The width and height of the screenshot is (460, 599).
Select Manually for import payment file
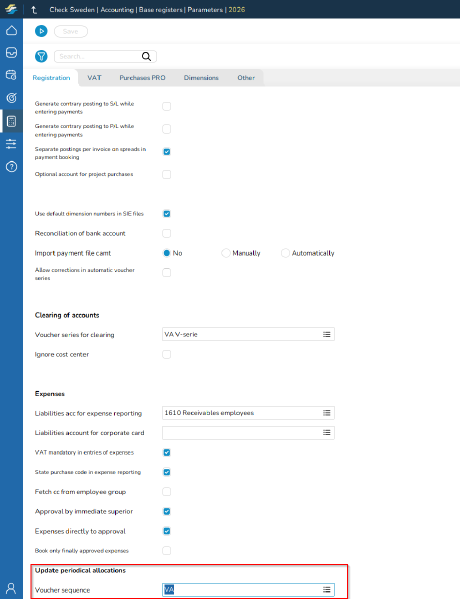[226, 253]
